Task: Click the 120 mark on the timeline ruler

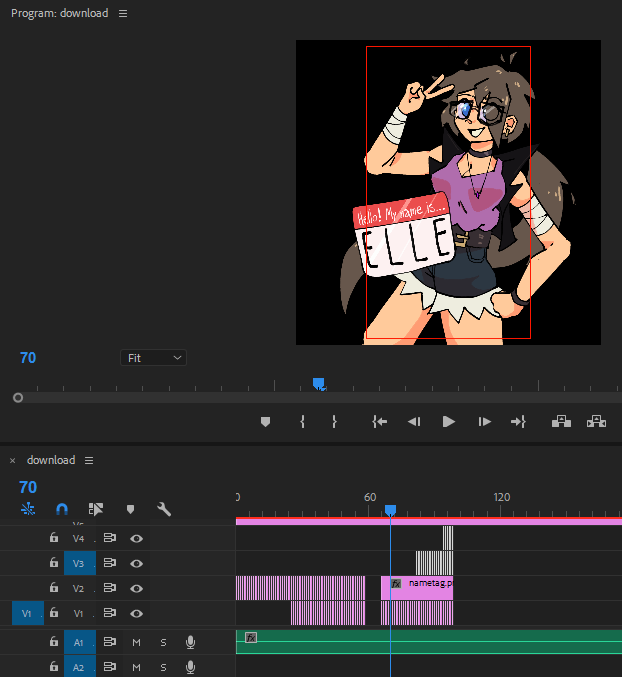Action: [x=502, y=497]
